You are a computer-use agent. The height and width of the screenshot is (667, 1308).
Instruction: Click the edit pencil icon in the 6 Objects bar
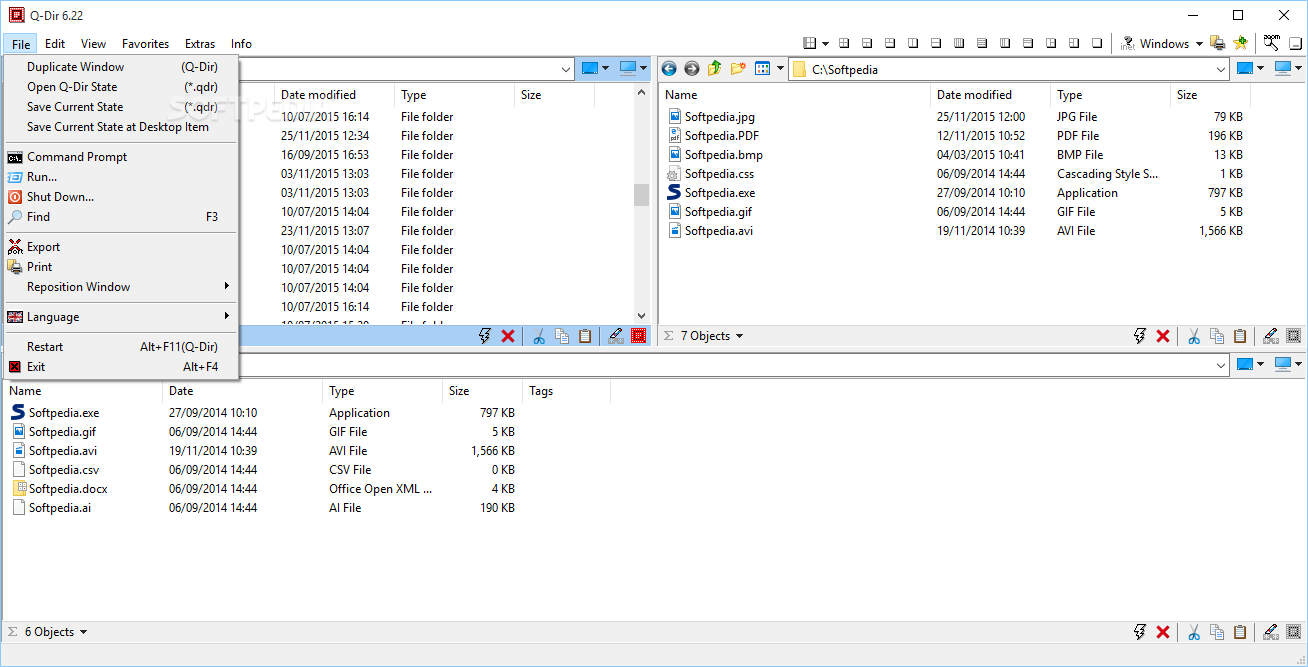(1270, 632)
